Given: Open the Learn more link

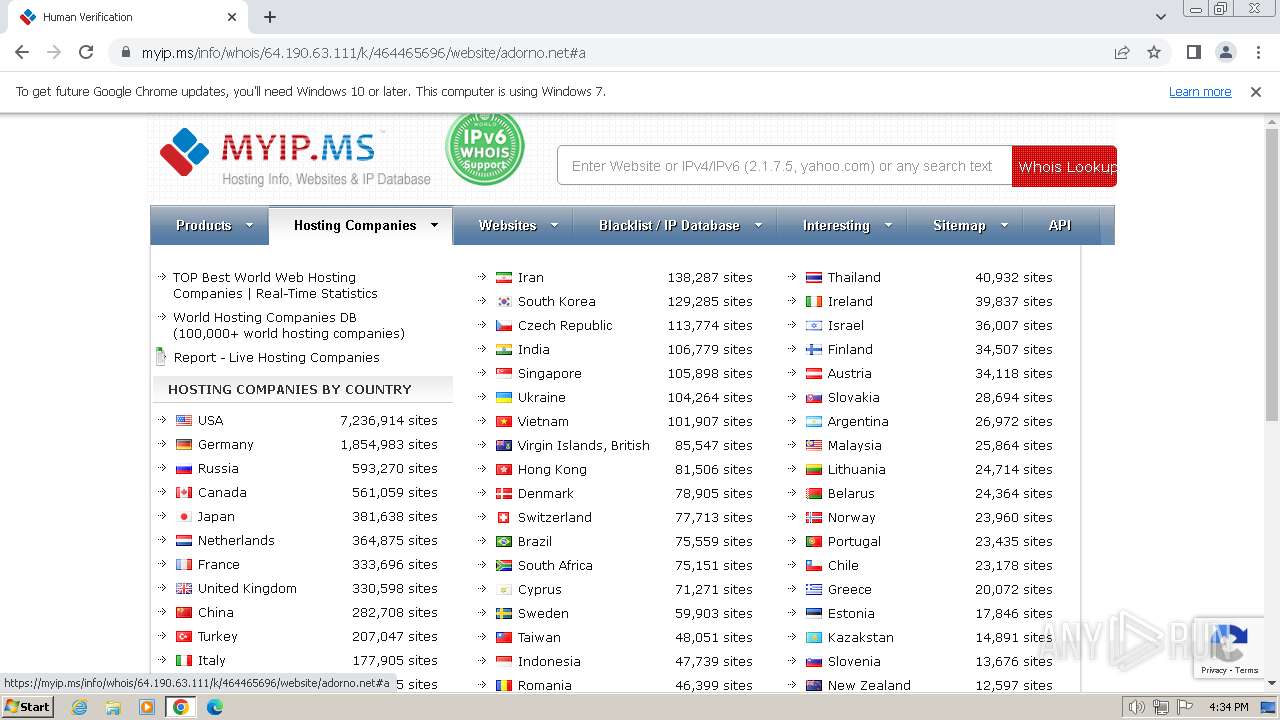Looking at the screenshot, I should (x=1200, y=91).
